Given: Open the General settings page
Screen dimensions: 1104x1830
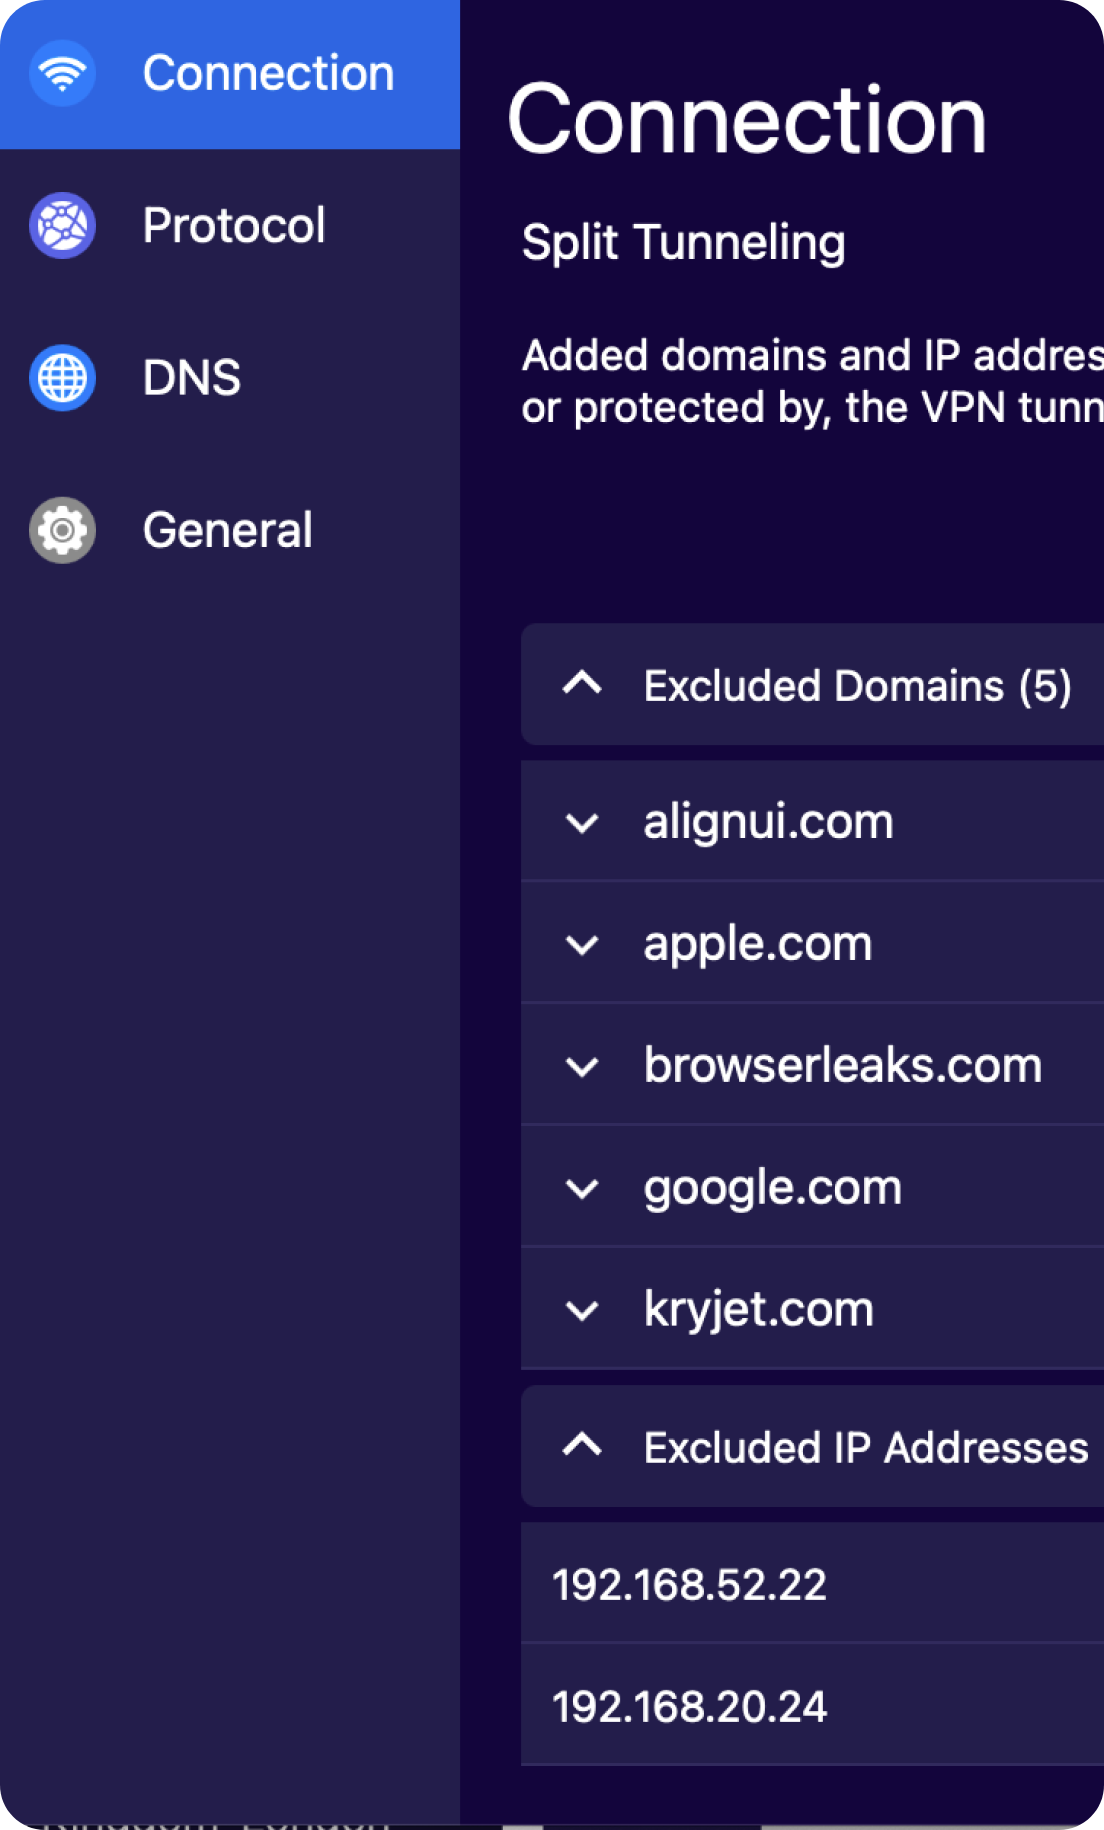Looking at the screenshot, I should point(228,530).
